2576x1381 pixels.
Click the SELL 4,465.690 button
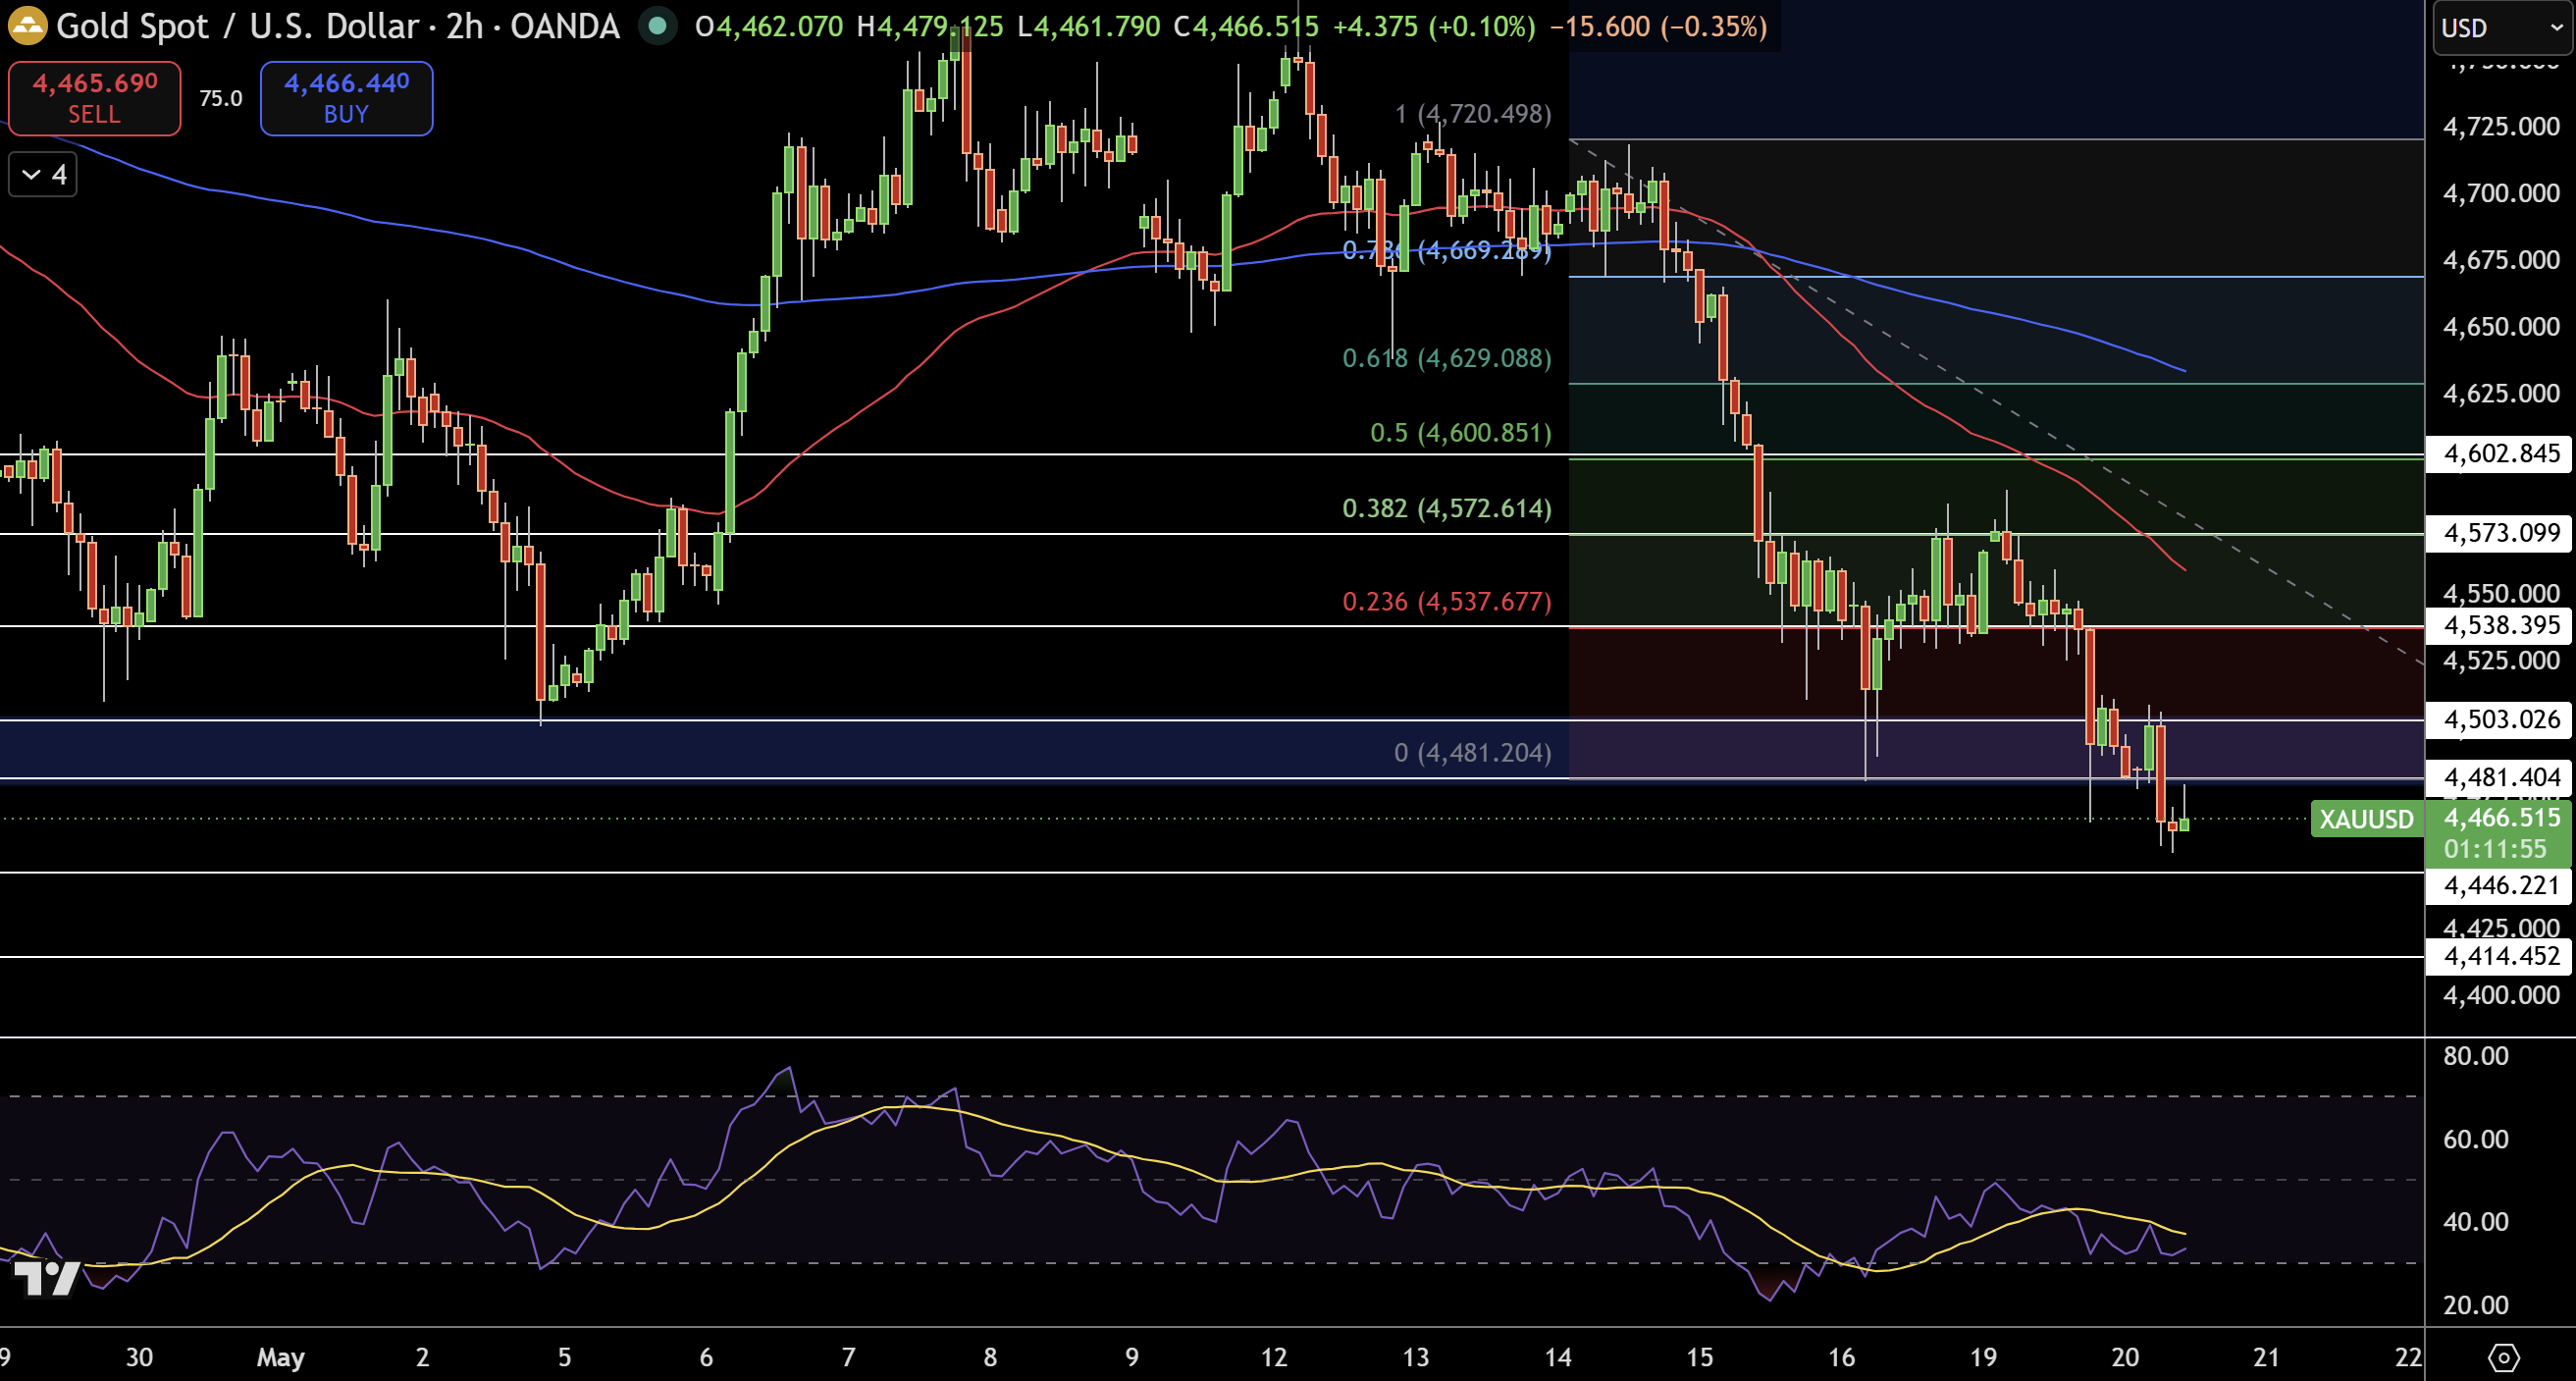click(x=95, y=98)
